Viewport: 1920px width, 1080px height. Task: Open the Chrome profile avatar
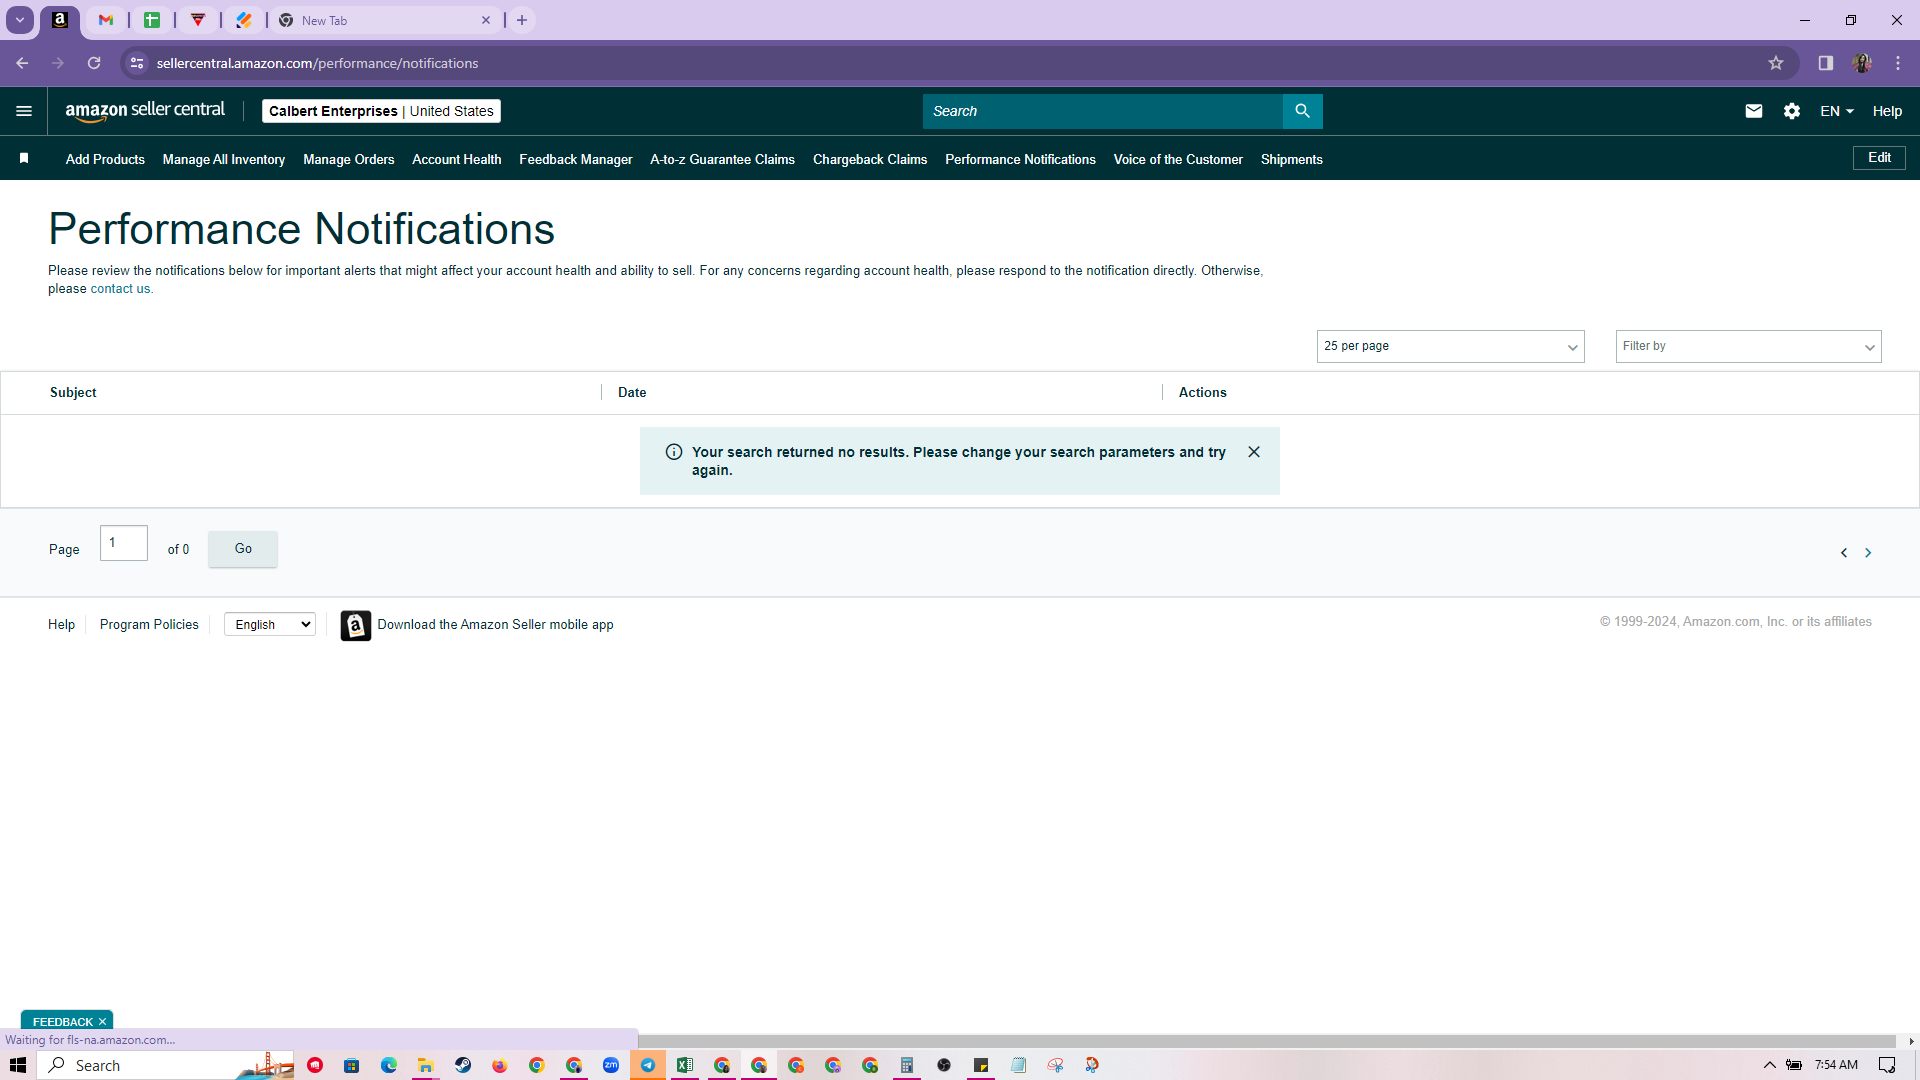(x=1862, y=63)
